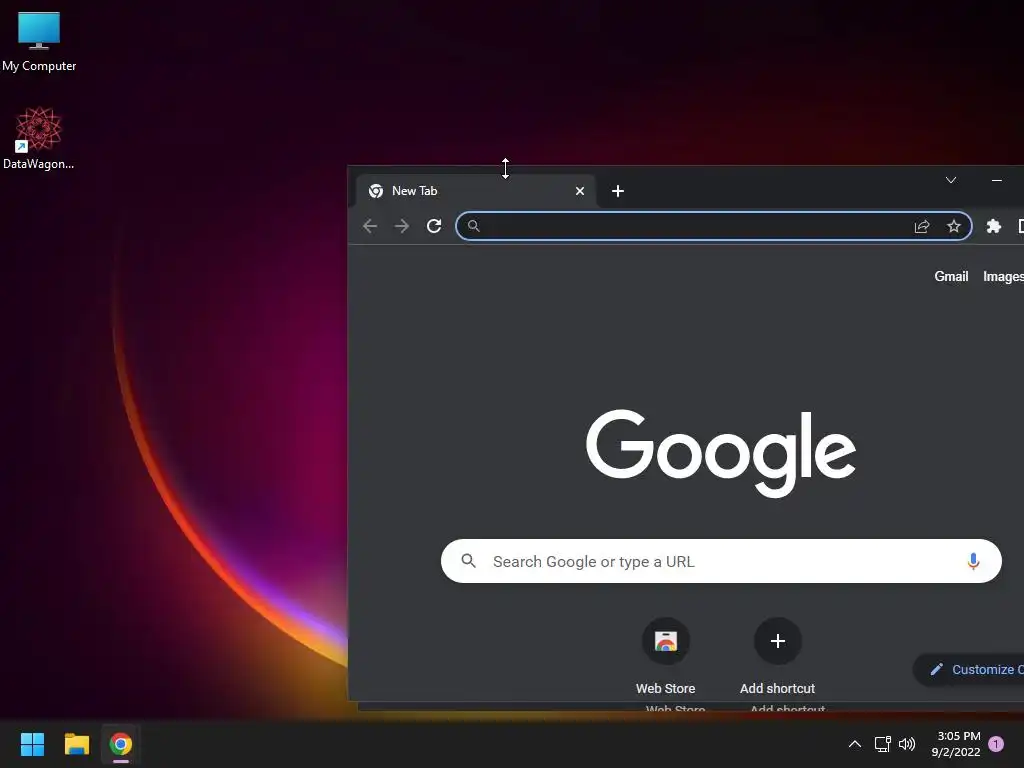This screenshot has width=1024, height=768.
Task: Open the DataWagon desktop shortcut
Action: (39, 138)
